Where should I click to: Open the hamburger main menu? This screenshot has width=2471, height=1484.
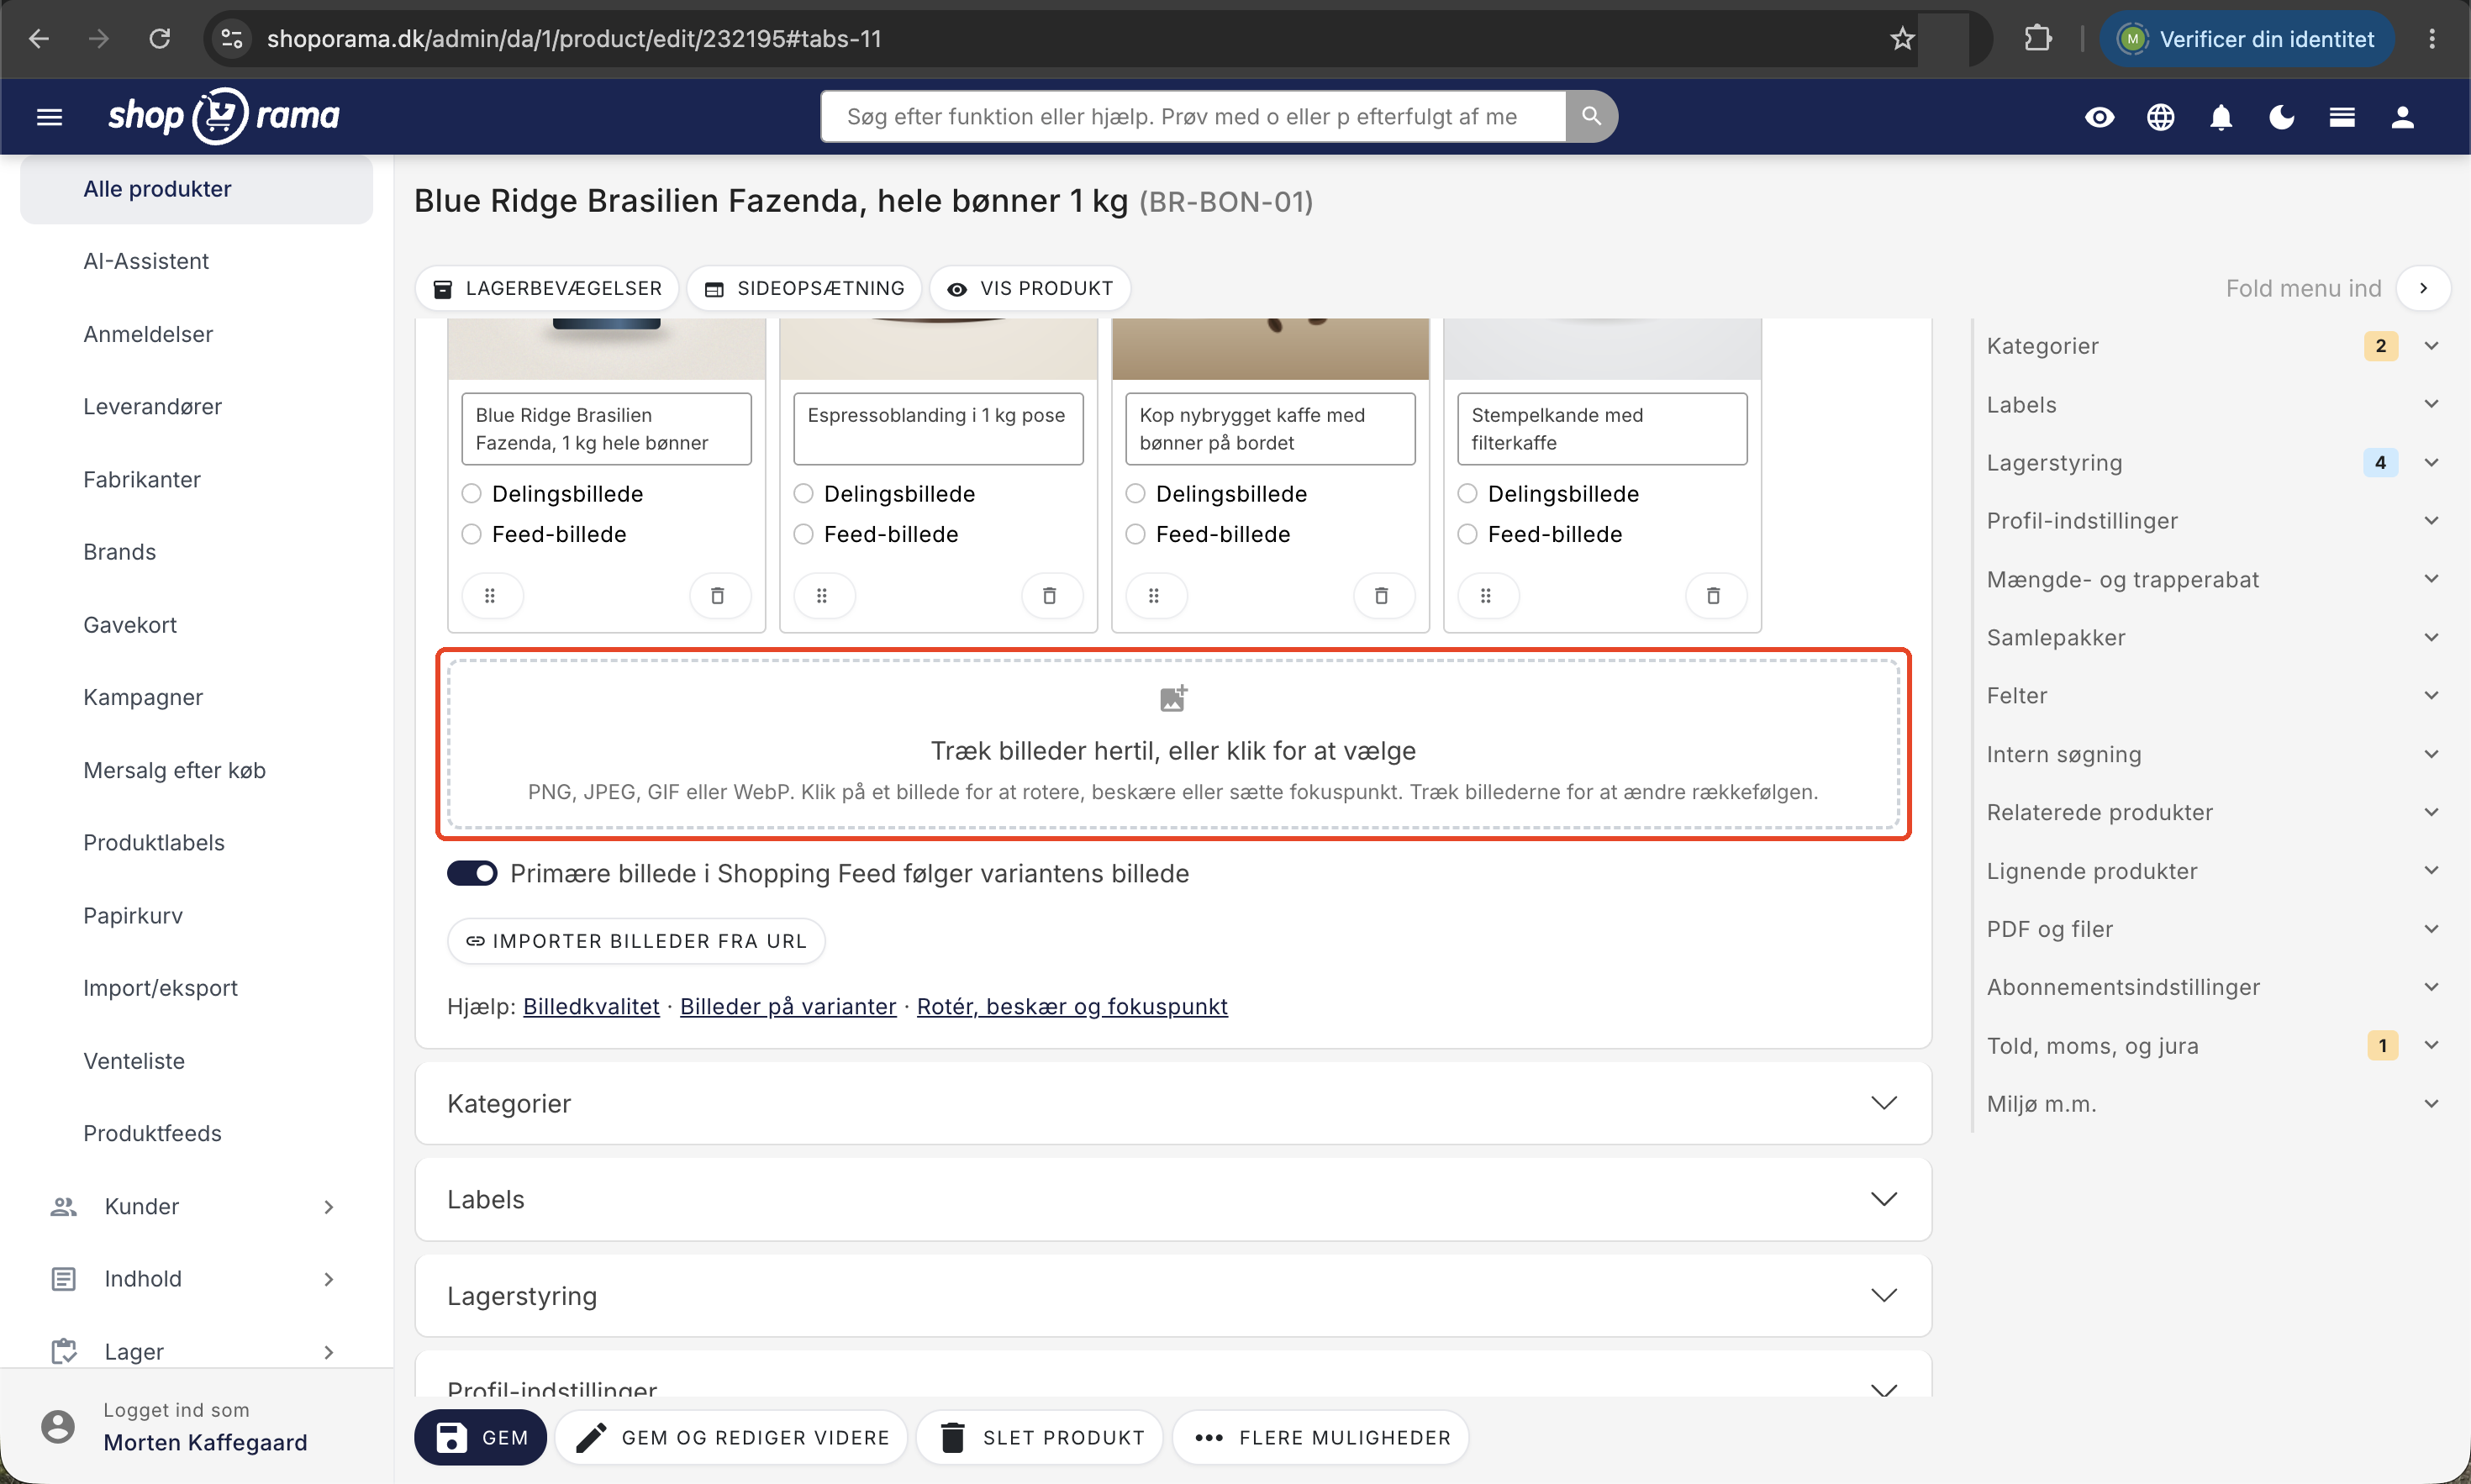click(x=49, y=117)
